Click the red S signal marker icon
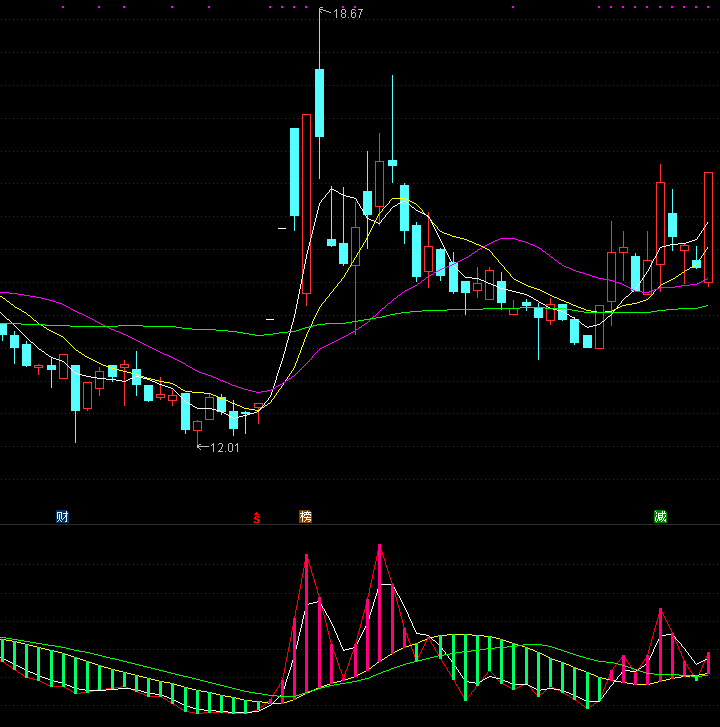The width and height of the screenshot is (720, 727). point(257,518)
